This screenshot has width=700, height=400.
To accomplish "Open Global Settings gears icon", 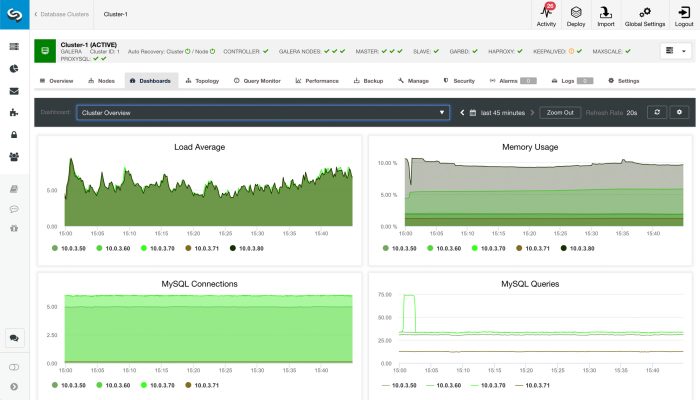I will pos(645,12).
